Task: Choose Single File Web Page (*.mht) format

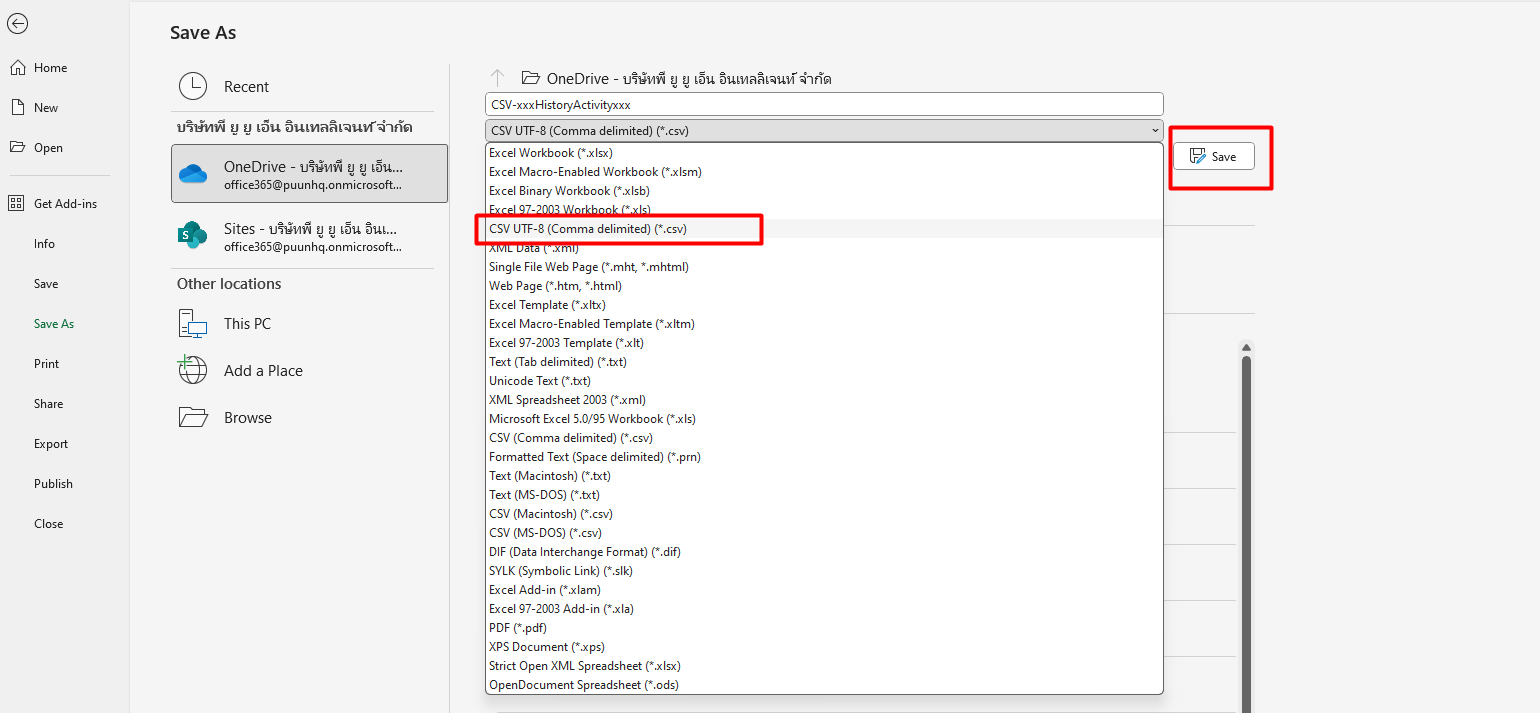Action: [824, 267]
